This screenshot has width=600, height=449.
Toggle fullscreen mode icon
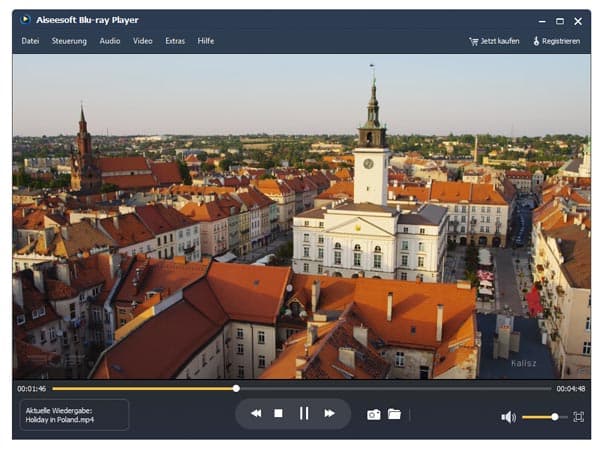click(579, 417)
